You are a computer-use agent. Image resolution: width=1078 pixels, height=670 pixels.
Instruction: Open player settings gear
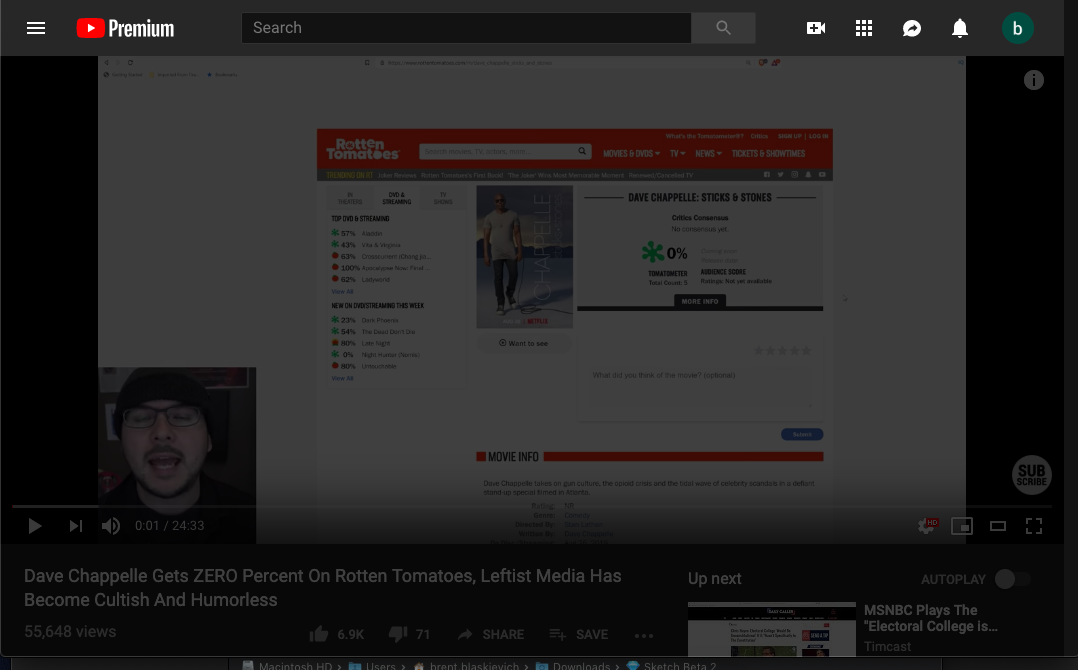pyautogui.click(x=927, y=526)
